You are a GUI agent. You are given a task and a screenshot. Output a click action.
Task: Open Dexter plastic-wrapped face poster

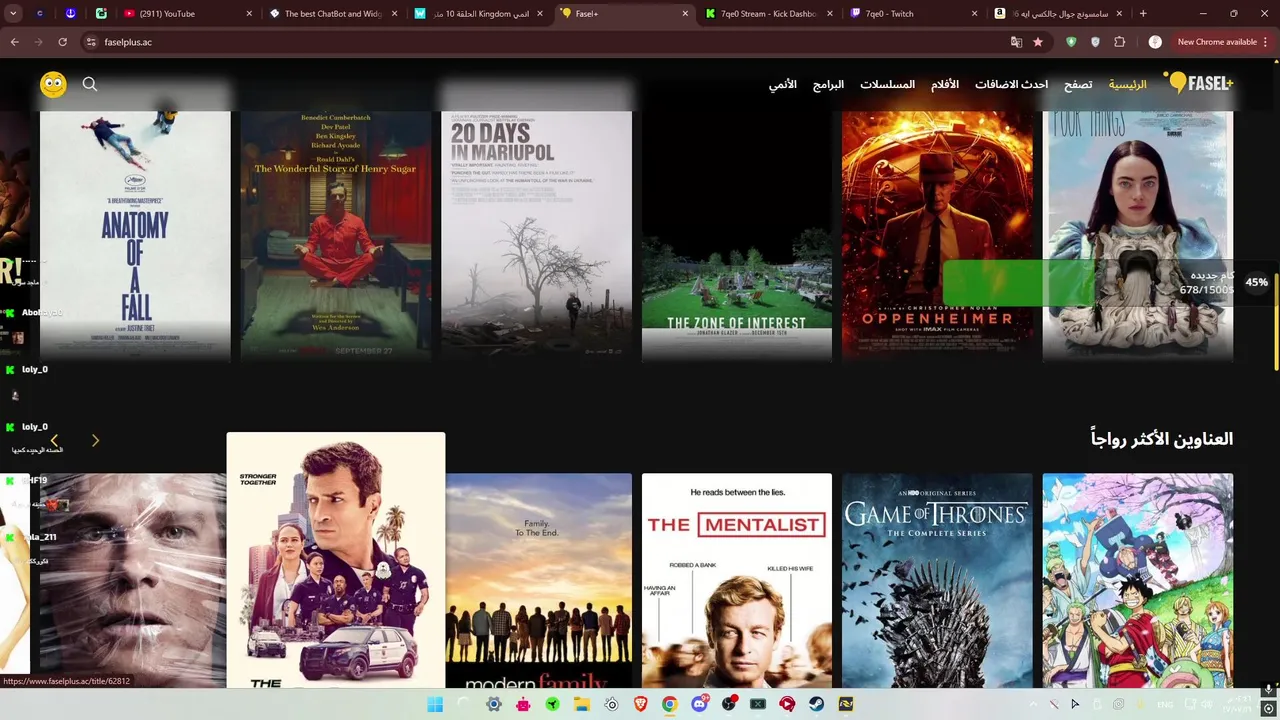coord(133,580)
